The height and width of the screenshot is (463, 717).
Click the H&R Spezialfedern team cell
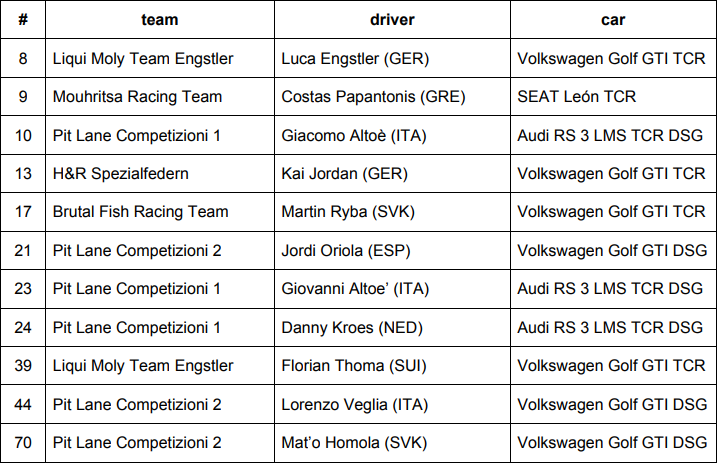point(160,174)
